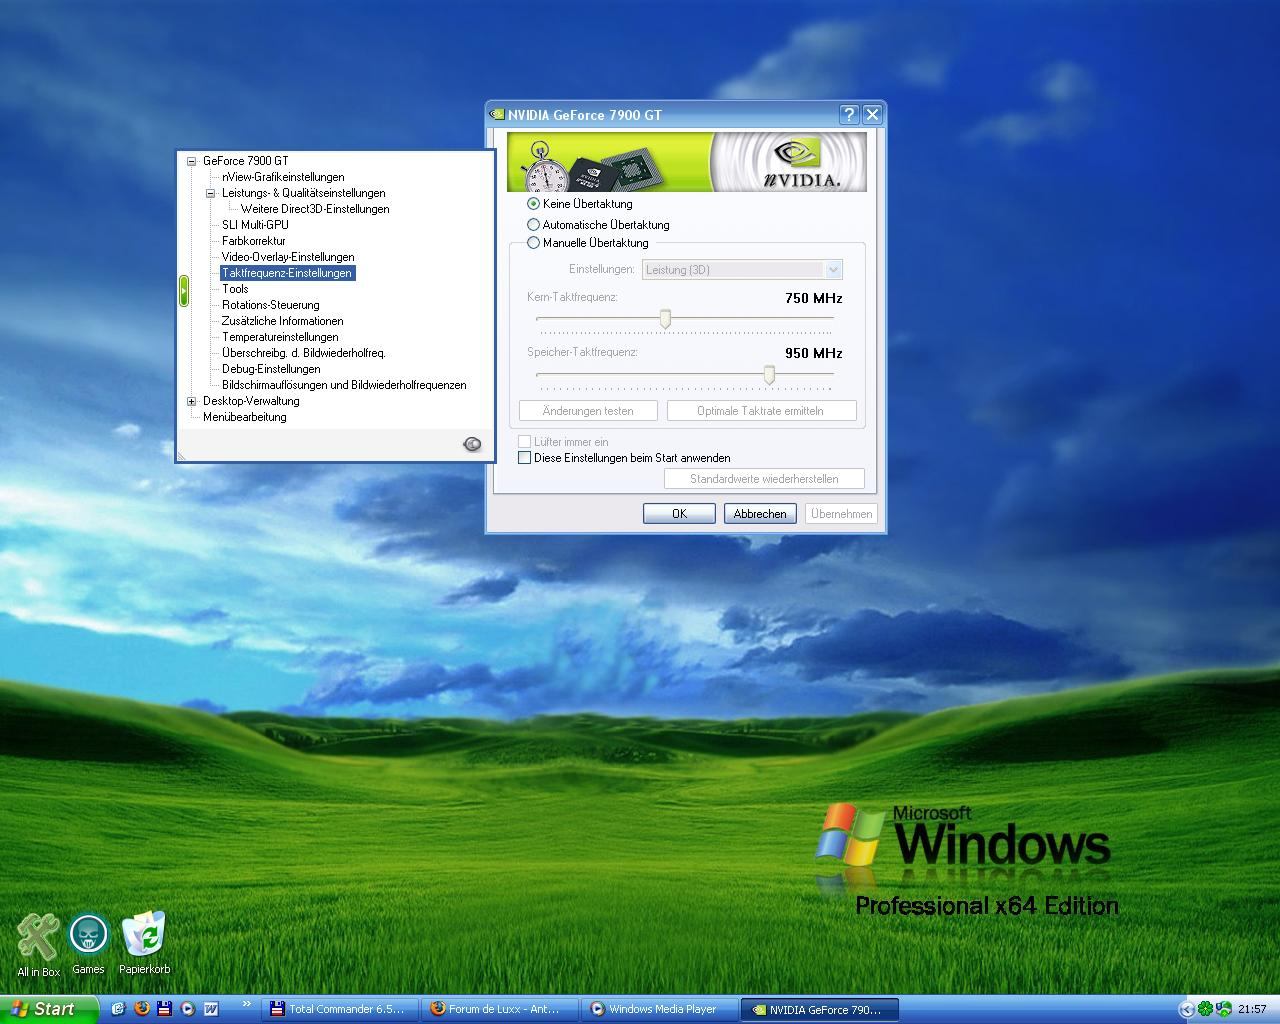
Task: Click the 750 MHz core clock value
Action: (813, 298)
